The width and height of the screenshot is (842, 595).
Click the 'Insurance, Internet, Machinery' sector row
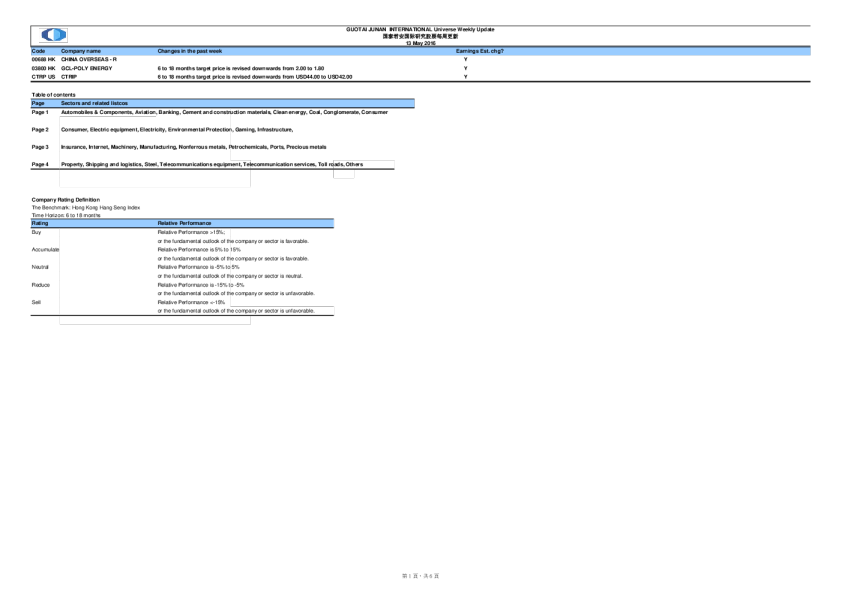[x=145, y=147]
